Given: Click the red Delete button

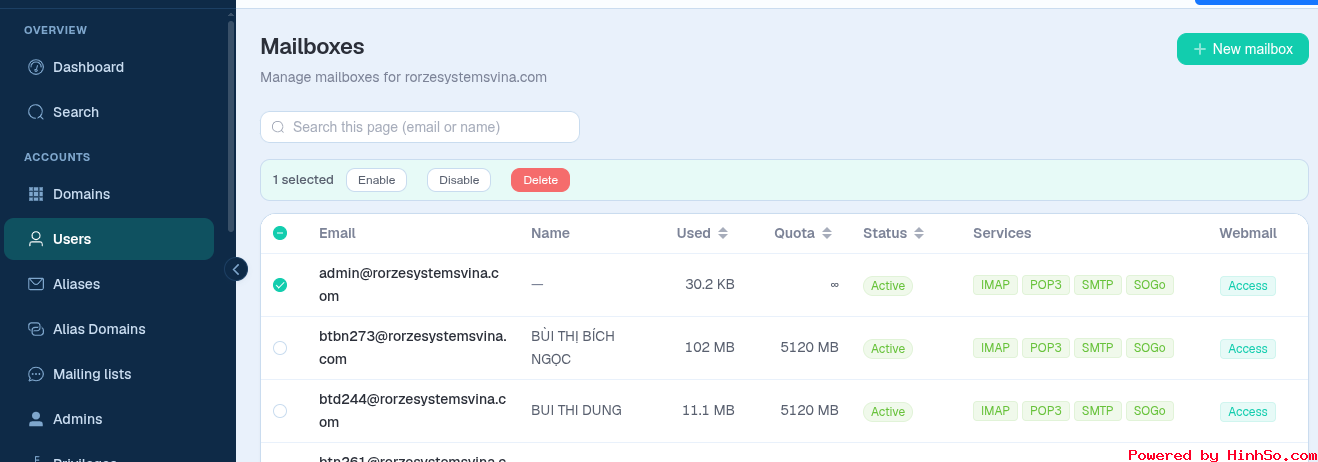Looking at the screenshot, I should coord(541,180).
